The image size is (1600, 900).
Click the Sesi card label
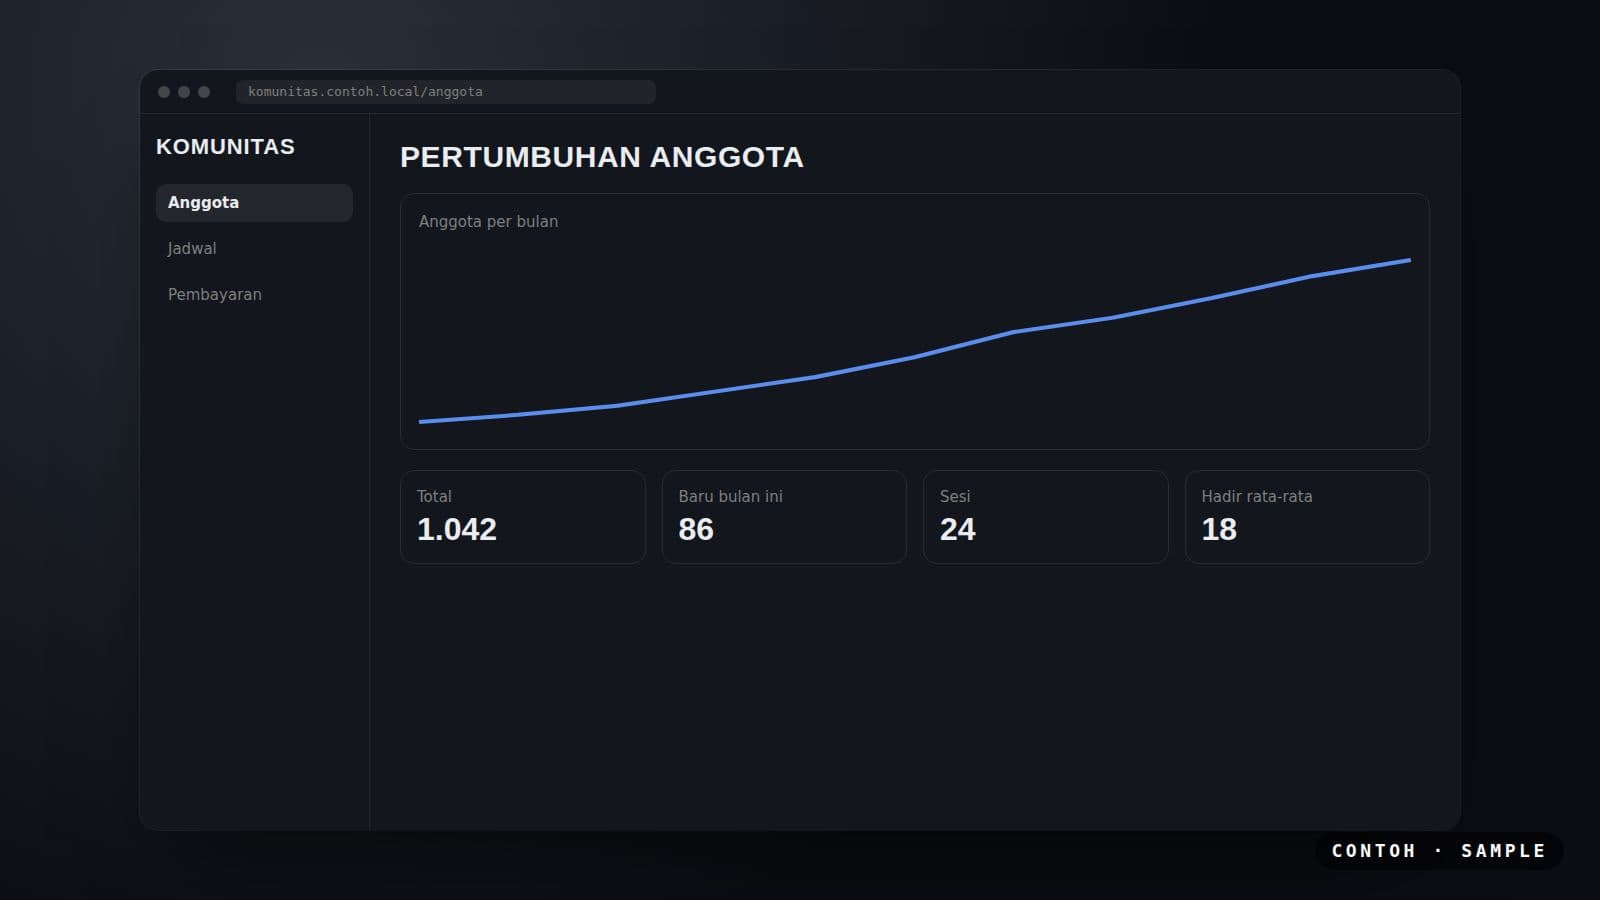[x=955, y=496]
